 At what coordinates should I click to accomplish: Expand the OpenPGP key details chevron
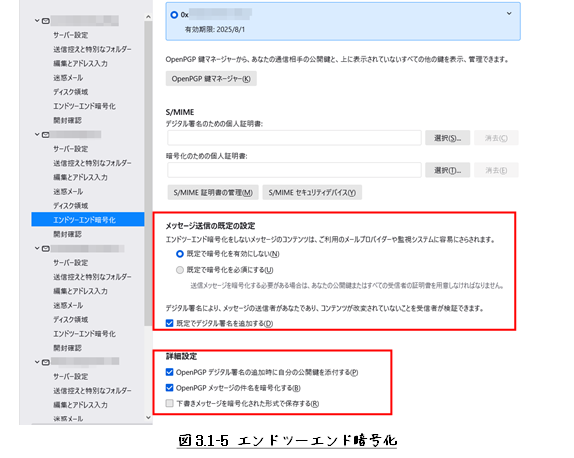coord(509,14)
